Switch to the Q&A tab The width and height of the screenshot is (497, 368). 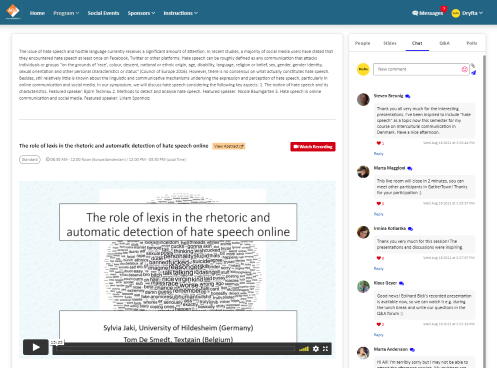click(444, 43)
